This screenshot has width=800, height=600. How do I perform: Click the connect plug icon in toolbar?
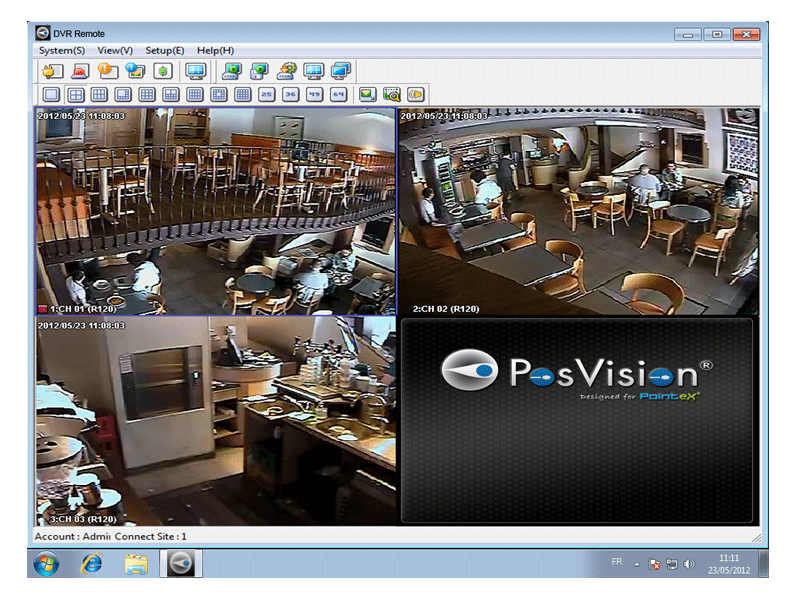(x=52, y=71)
